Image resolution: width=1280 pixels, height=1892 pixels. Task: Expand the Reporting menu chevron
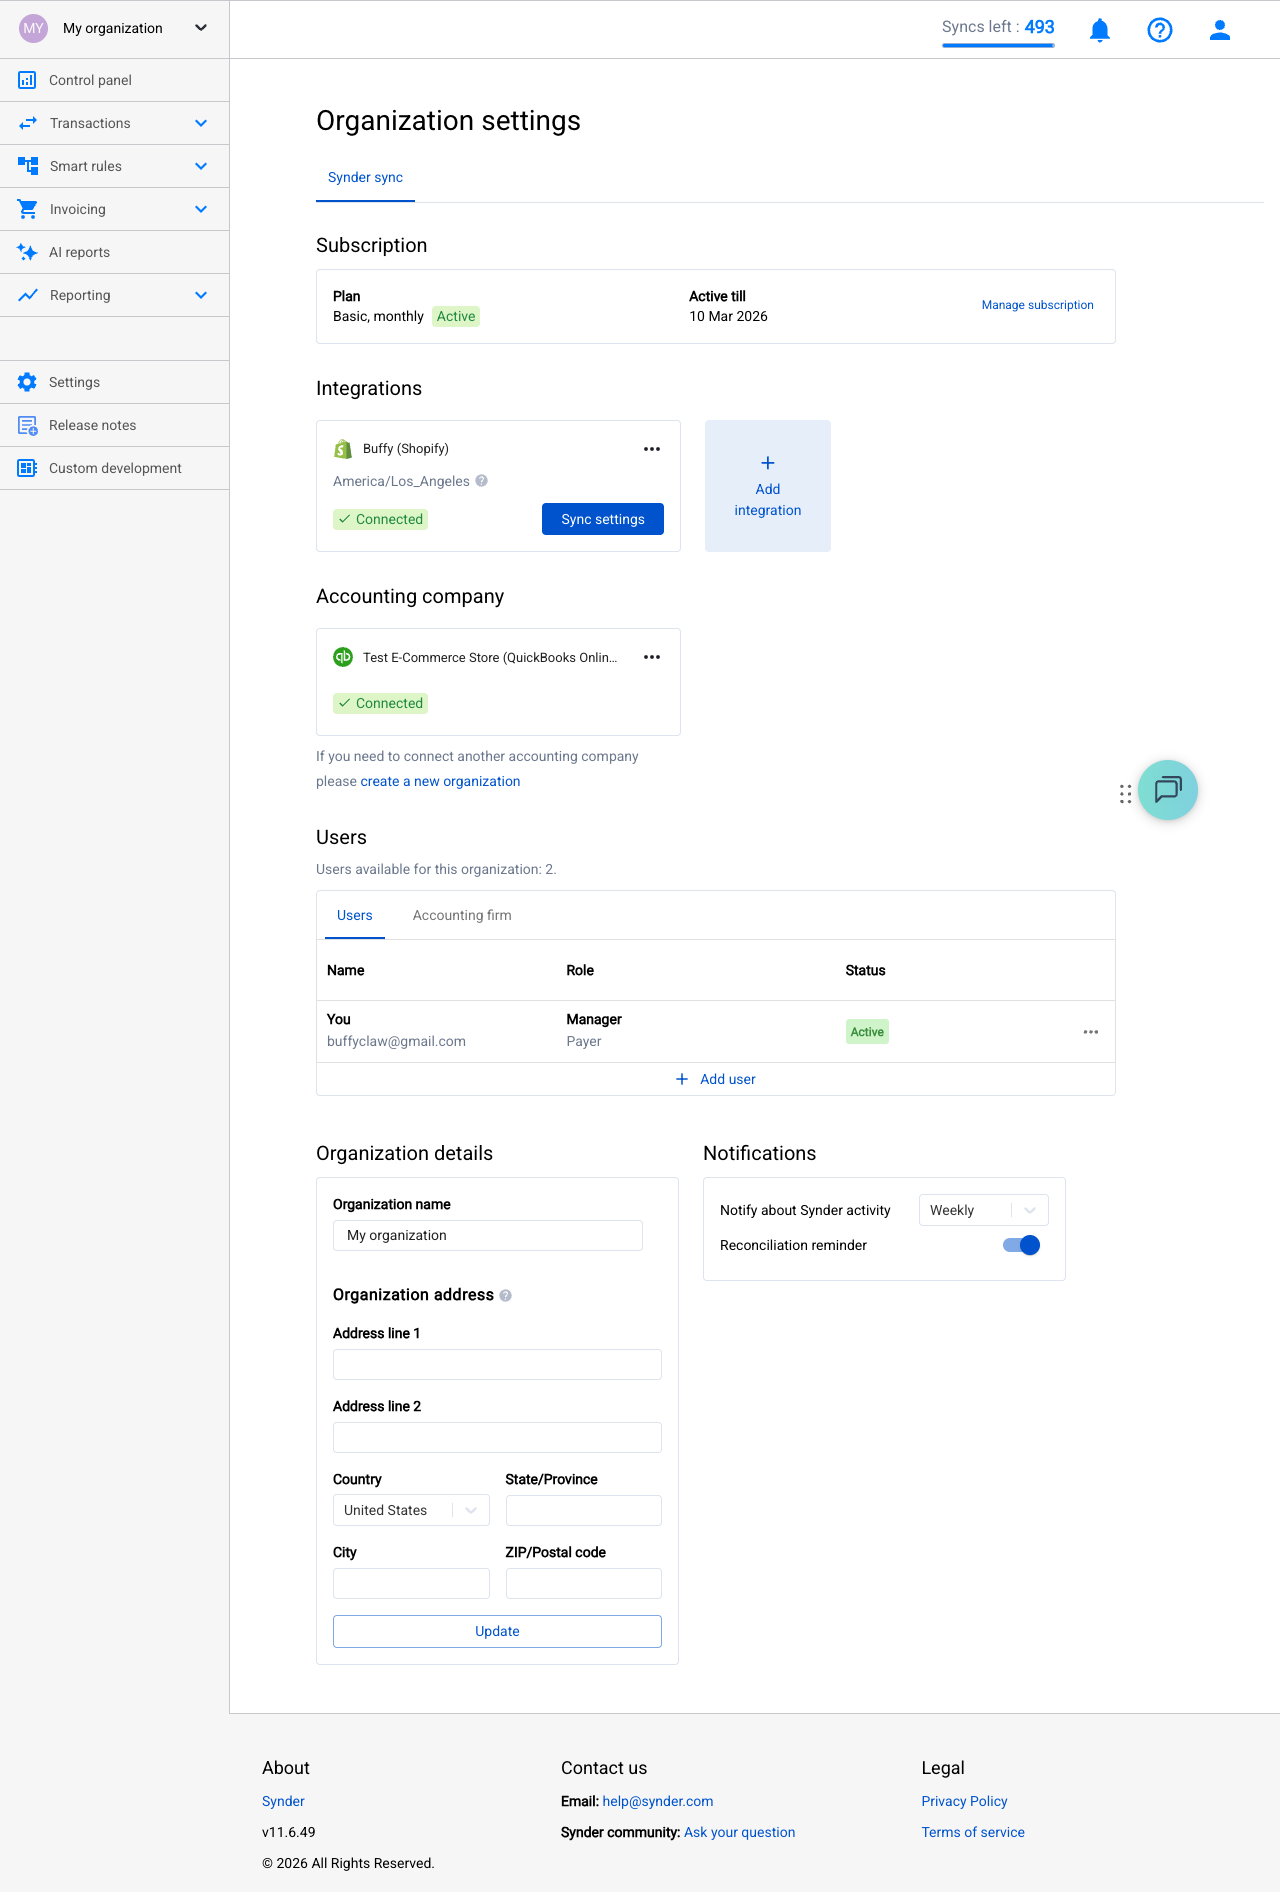pos(201,295)
